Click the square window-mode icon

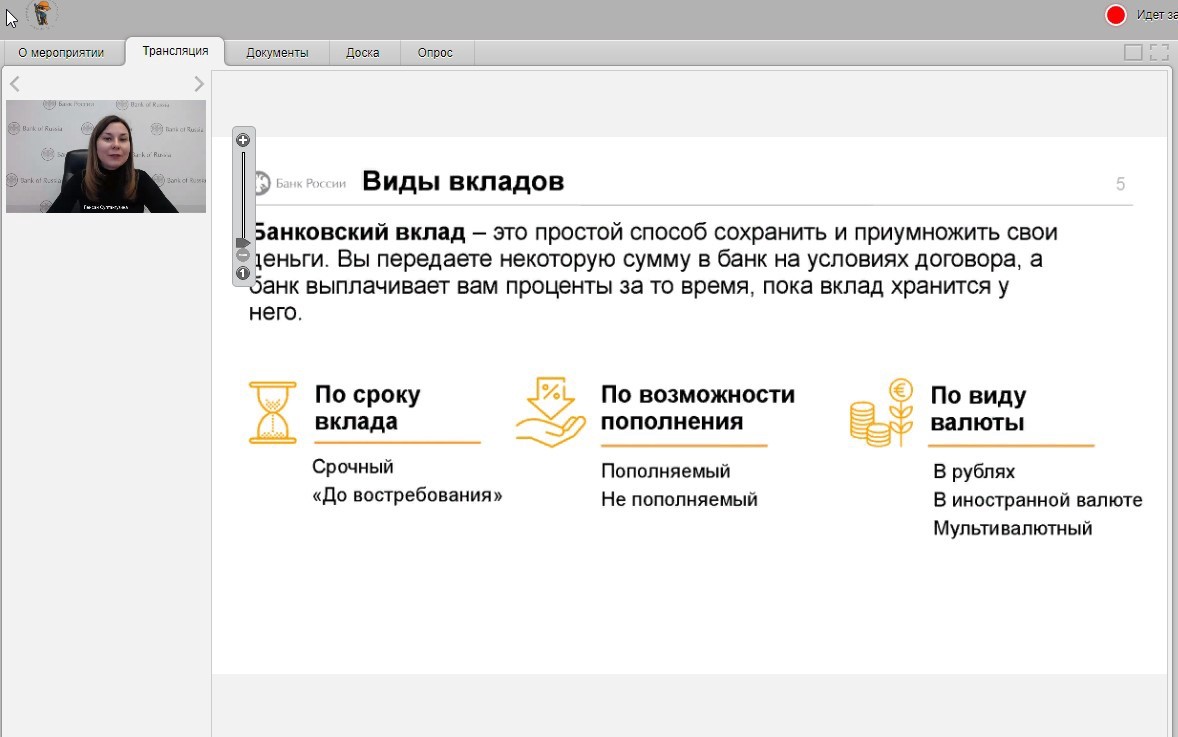[x=1133, y=53]
